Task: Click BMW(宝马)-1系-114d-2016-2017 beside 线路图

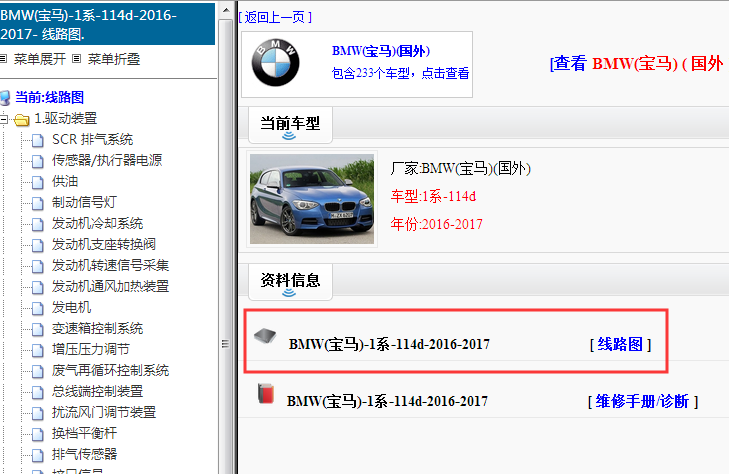Action: click(389, 344)
